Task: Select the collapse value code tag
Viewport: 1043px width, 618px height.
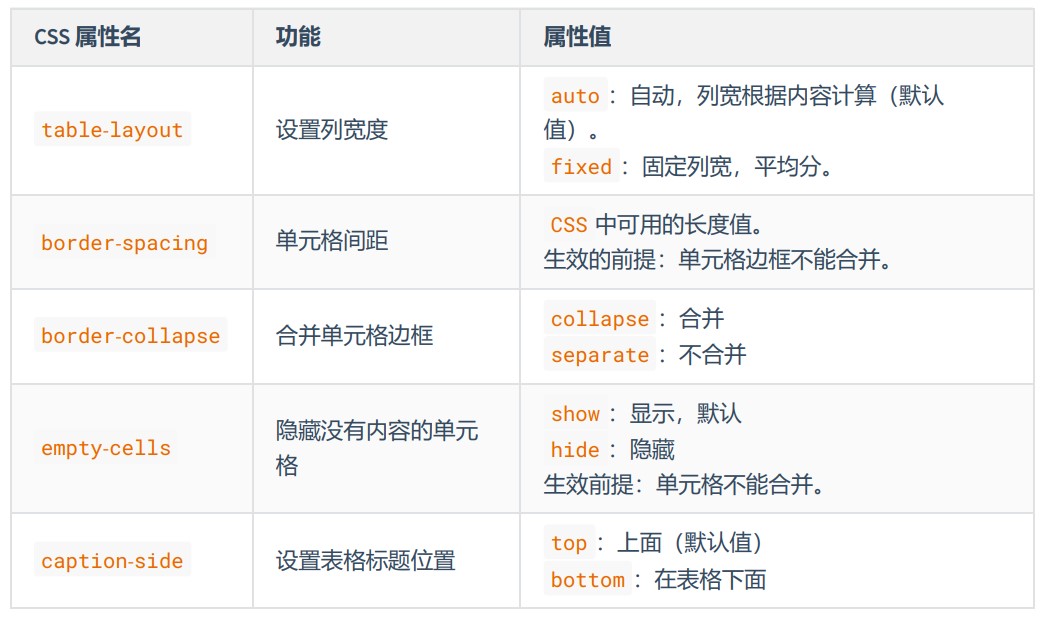Action: point(599,319)
